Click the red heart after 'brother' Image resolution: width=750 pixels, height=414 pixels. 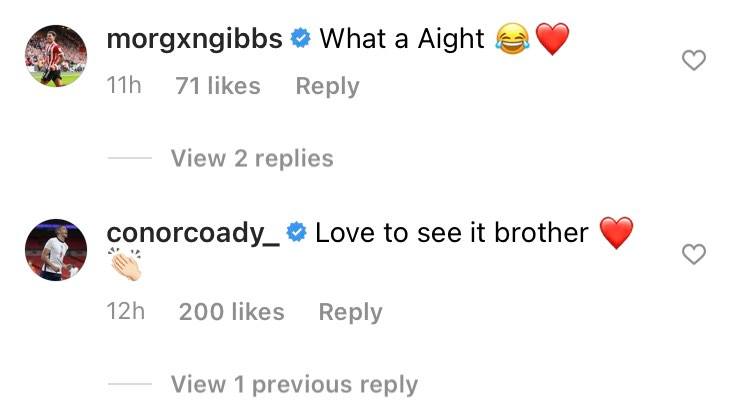[617, 233]
